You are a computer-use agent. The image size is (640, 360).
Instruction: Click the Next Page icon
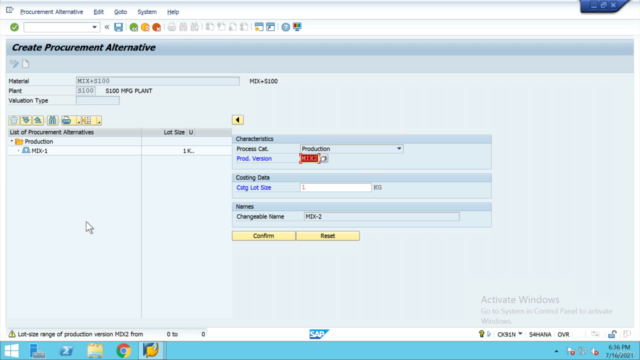tap(233, 27)
